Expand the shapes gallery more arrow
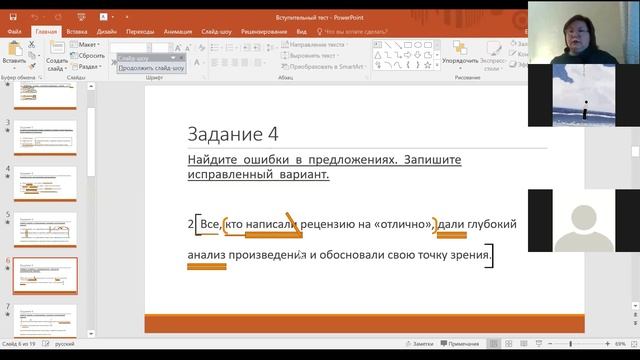This screenshot has height=360, width=640. point(437,65)
